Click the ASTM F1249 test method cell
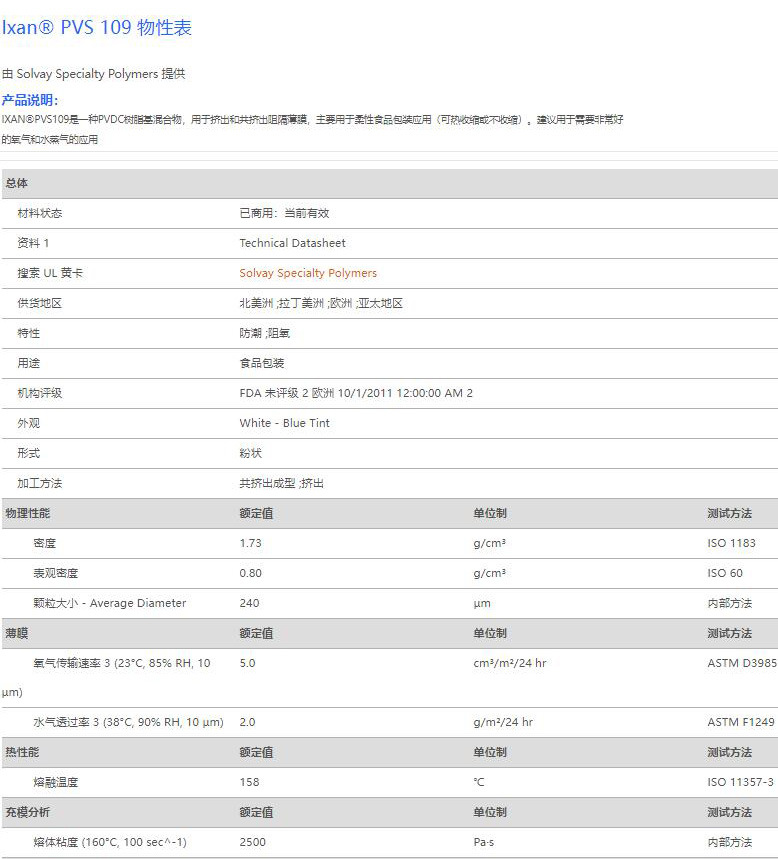Screen dimensions: 778x859 click(x=741, y=722)
